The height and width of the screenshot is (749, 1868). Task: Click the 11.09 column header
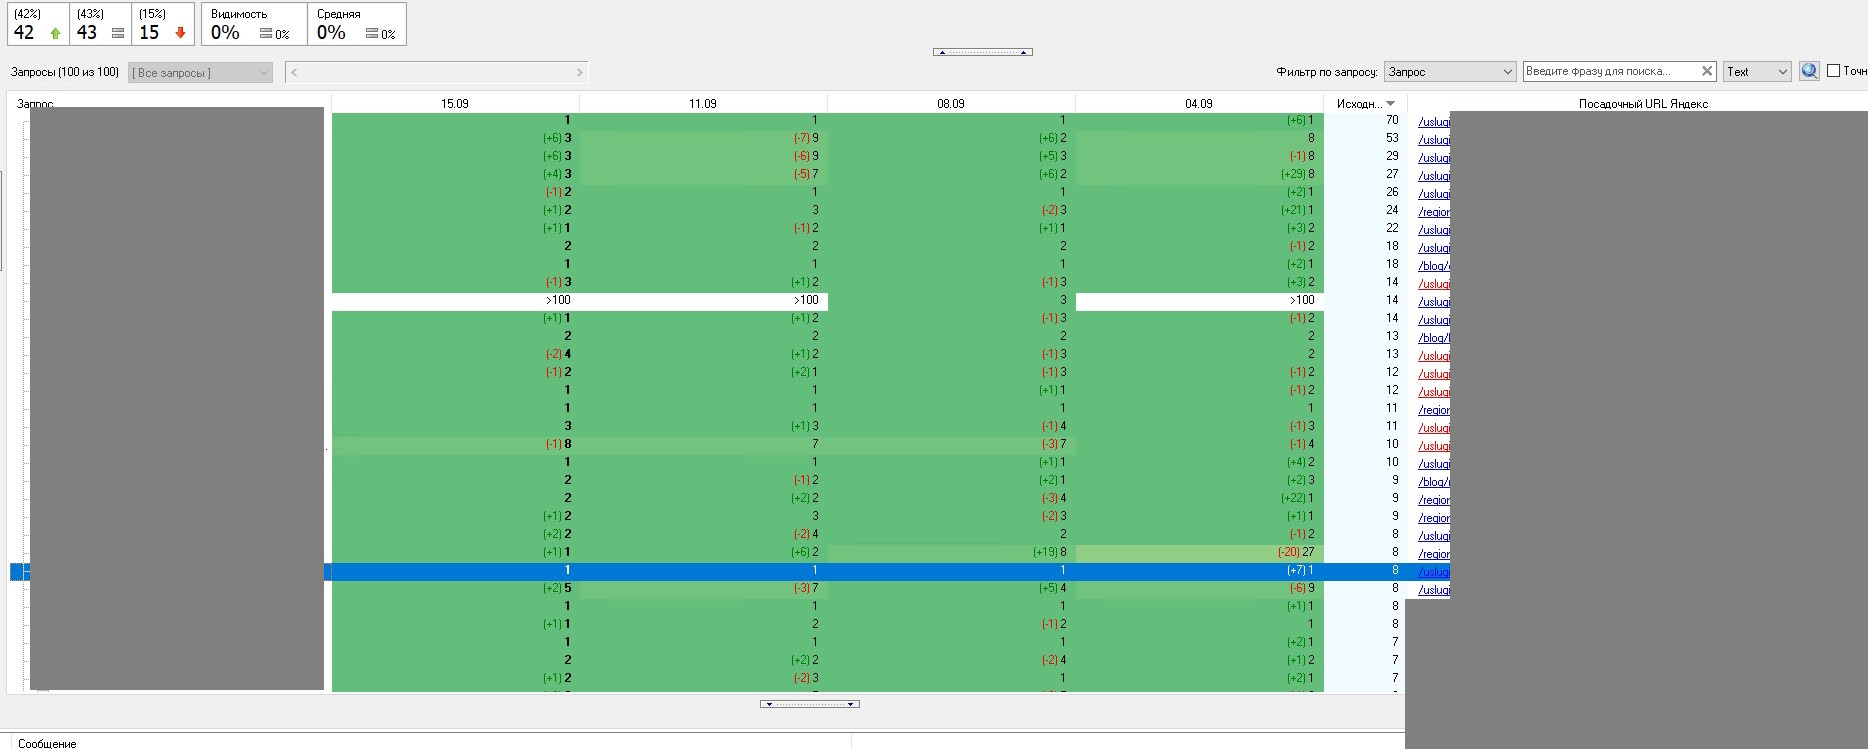[703, 103]
